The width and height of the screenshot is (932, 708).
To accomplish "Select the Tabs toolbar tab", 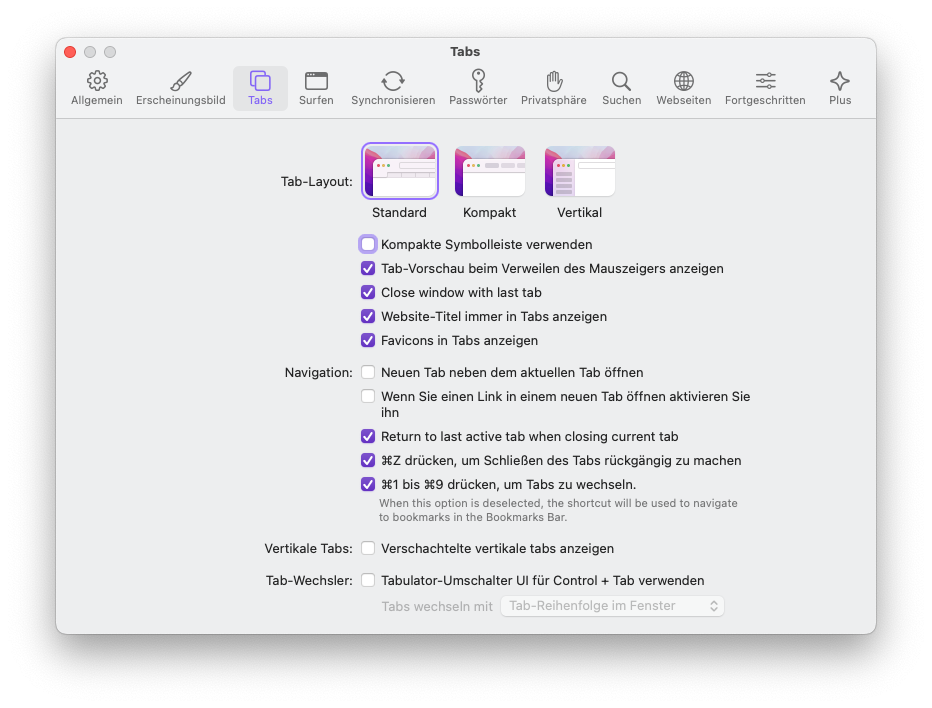I will [x=260, y=88].
